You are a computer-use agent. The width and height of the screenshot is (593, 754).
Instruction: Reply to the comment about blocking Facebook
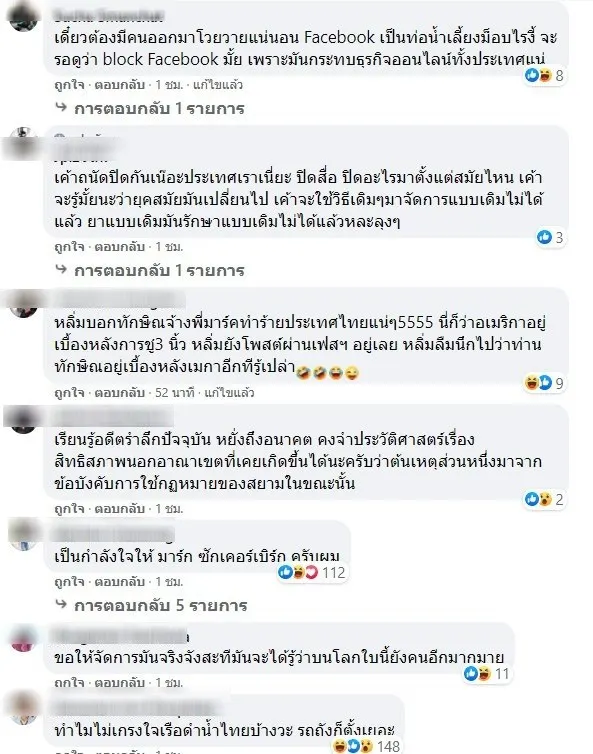coord(119,85)
